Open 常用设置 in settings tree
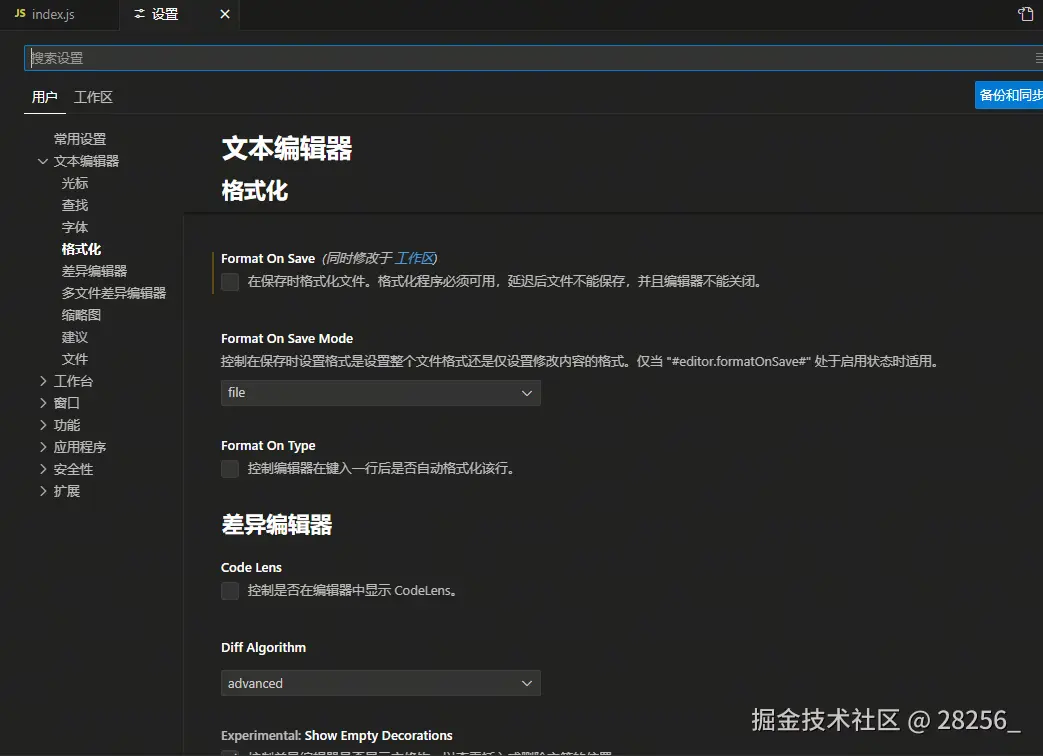Screen dimensions: 1043x756 pyautogui.click(x=80, y=139)
